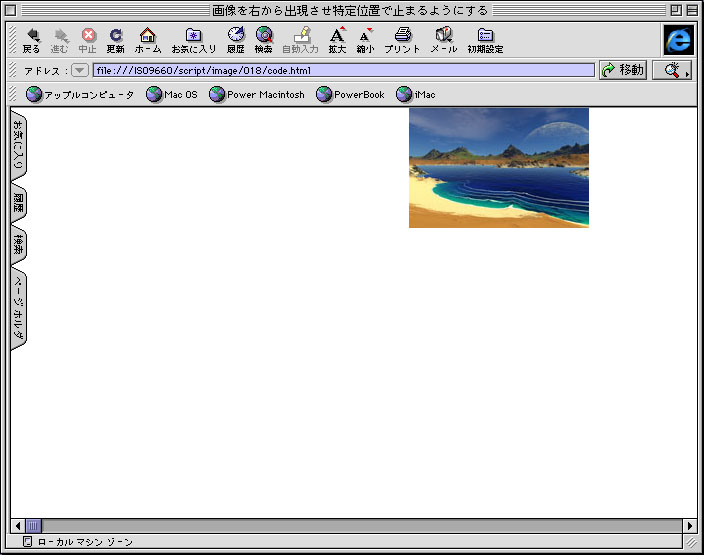Click the horizontal scrollbar thumb
The width and height of the screenshot is (704, 555).
pyautogui.click(x=33, y=525)
